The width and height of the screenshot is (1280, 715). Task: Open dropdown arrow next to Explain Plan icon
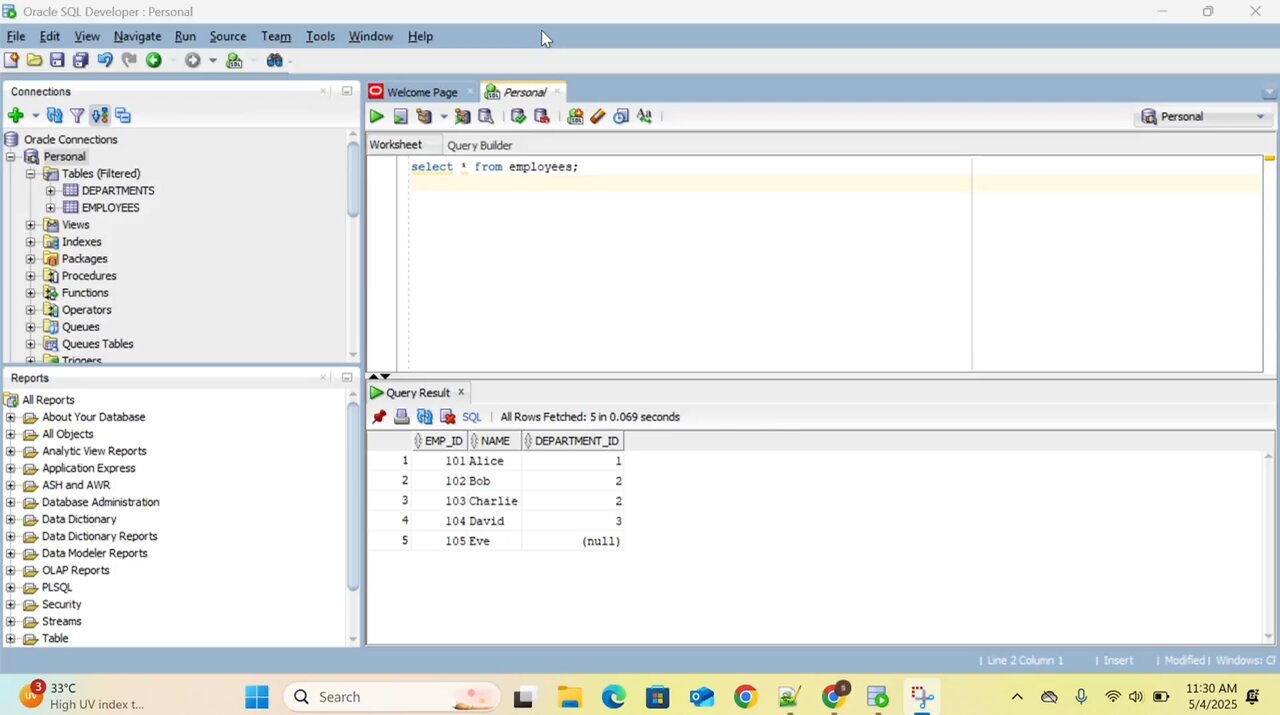(444, 117)
